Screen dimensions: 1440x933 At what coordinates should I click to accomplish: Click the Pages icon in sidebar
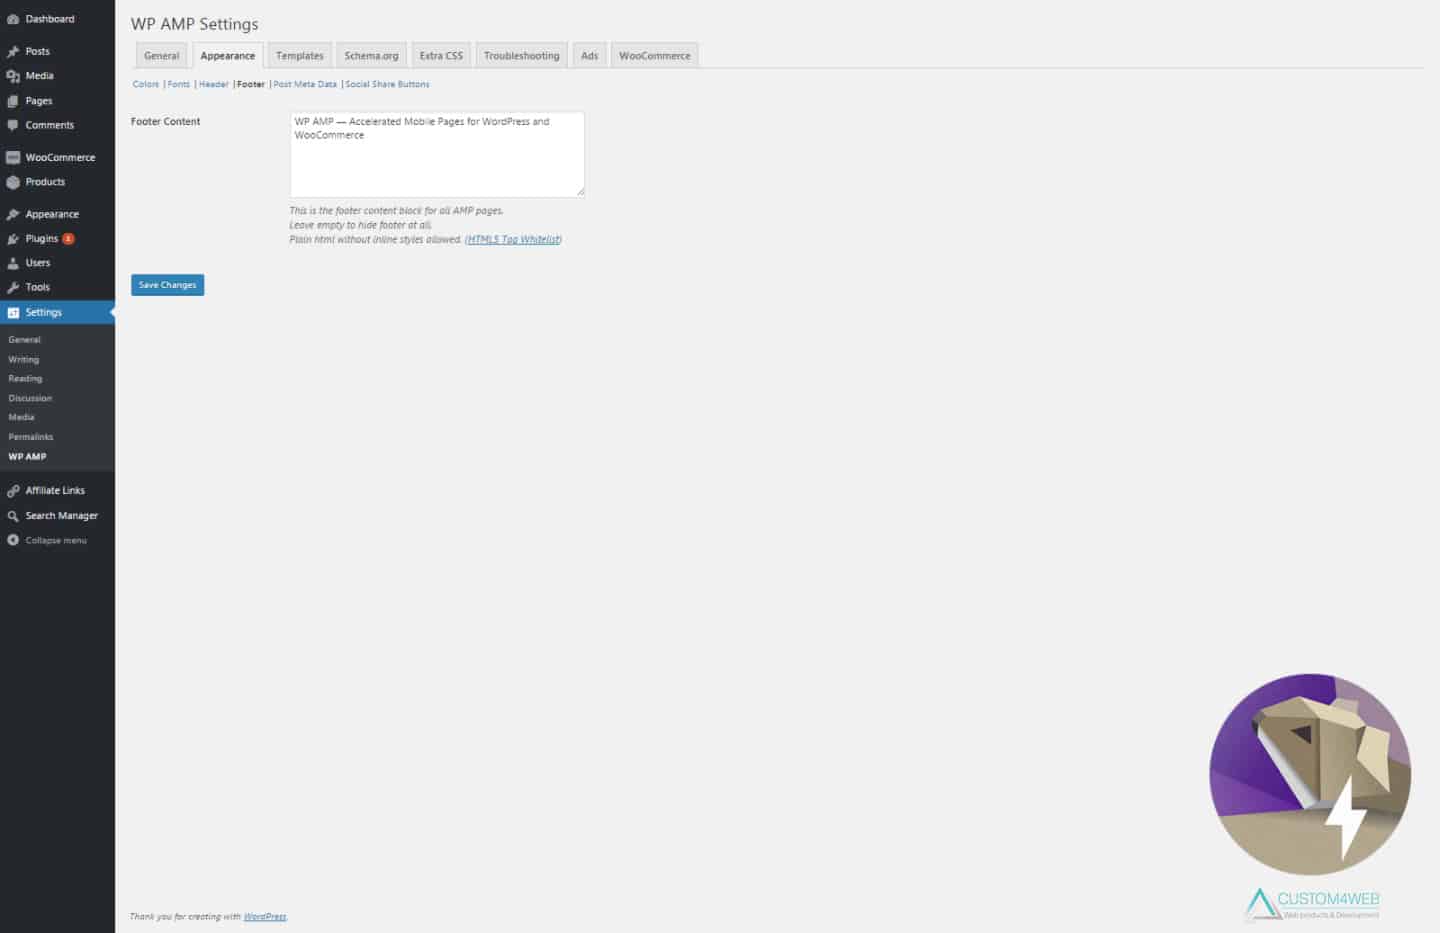pos(13,101)
